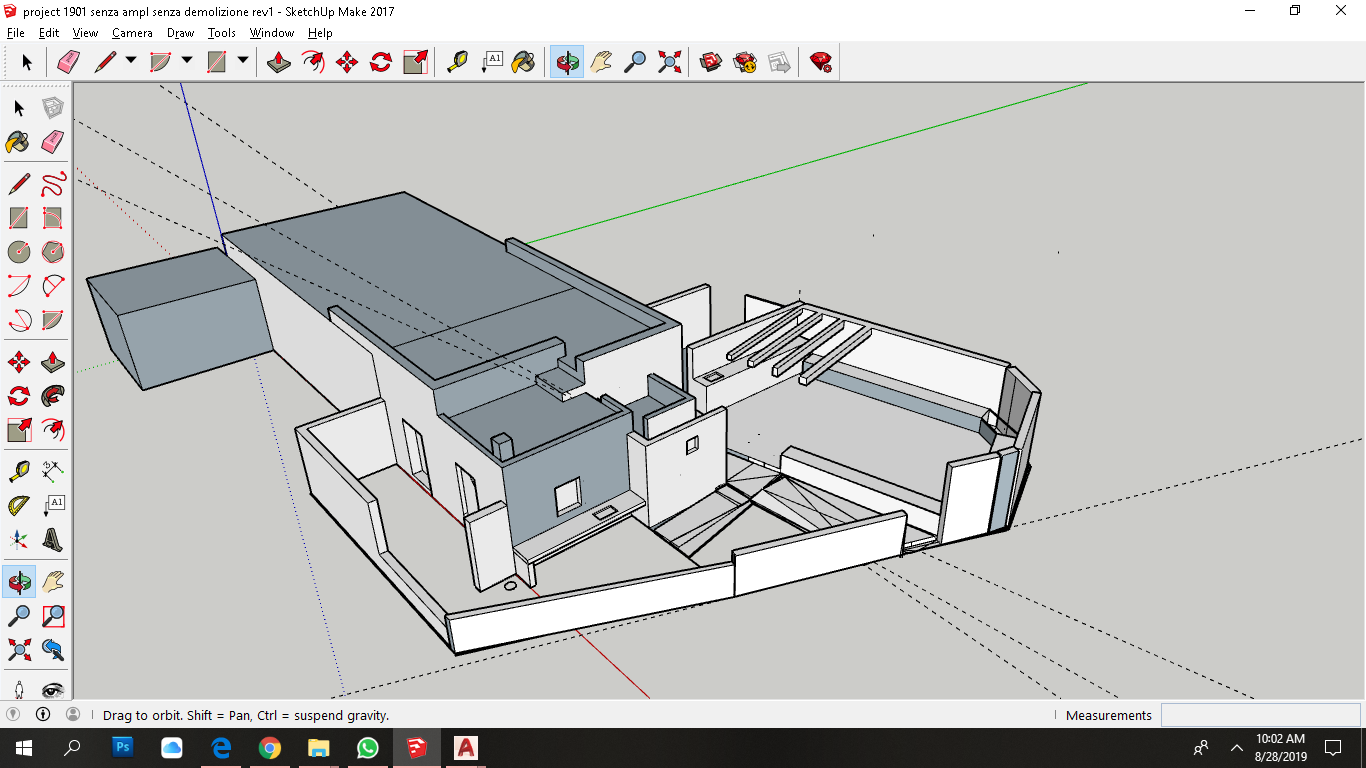Open Google Chrome from the taskbar
The width and height of the screenshot is (1366, 768).
269,747
